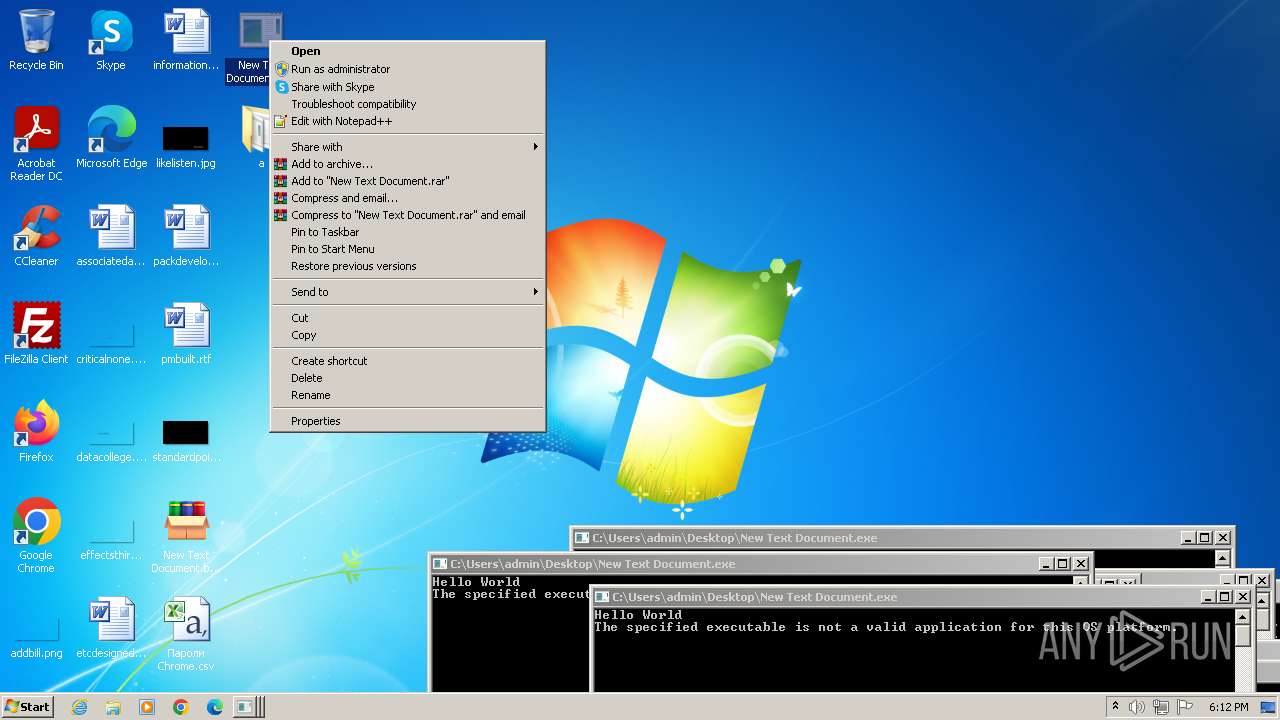The width and height of the screenshot is (1280, 720).
Task: Choose Create shortcut
Action: click(408, 361)
